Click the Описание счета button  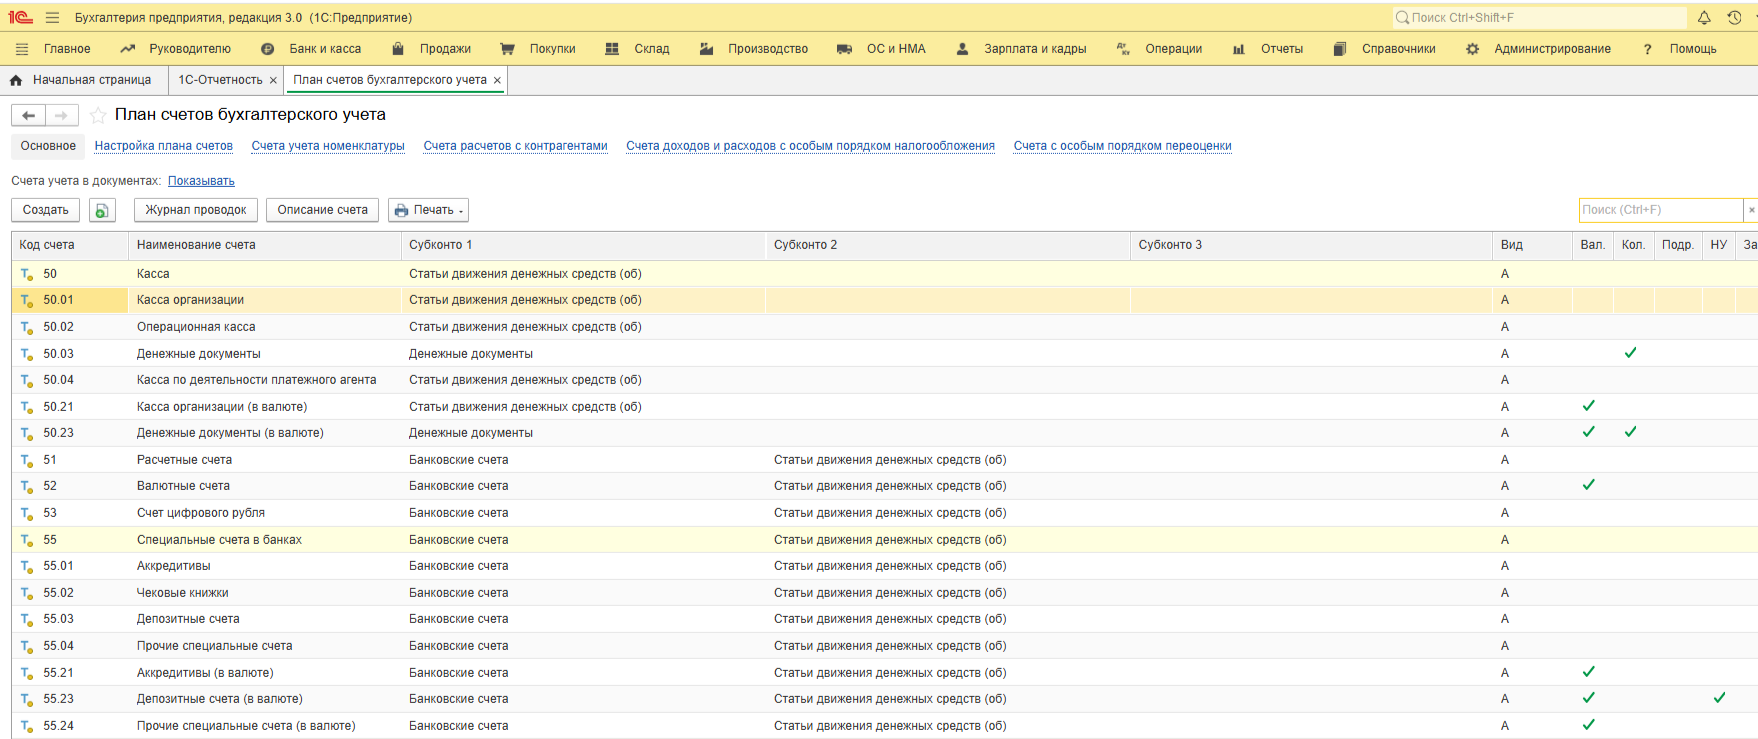tap(323, 210)
